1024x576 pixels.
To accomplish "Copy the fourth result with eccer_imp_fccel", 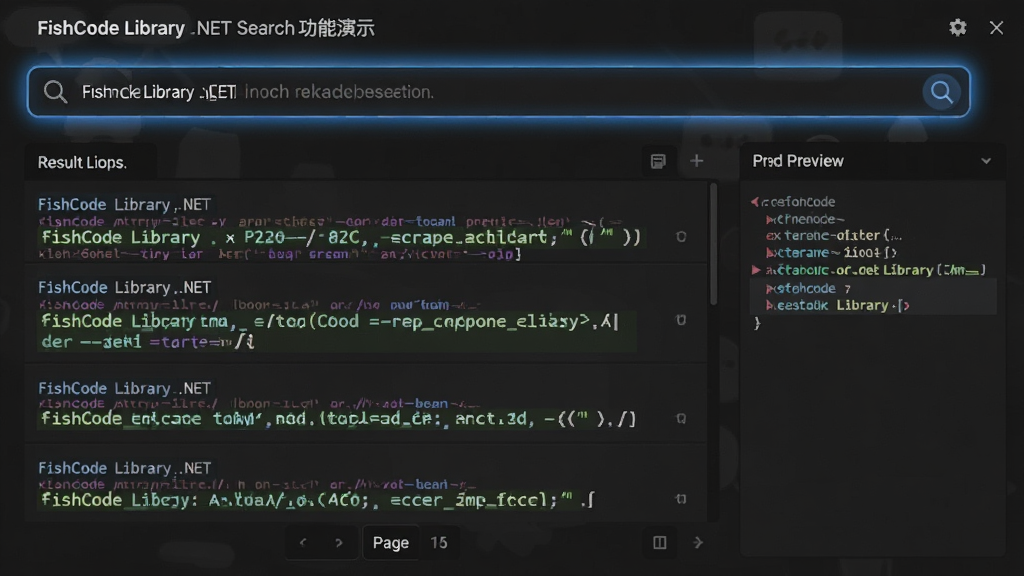I will click(680, 499).
